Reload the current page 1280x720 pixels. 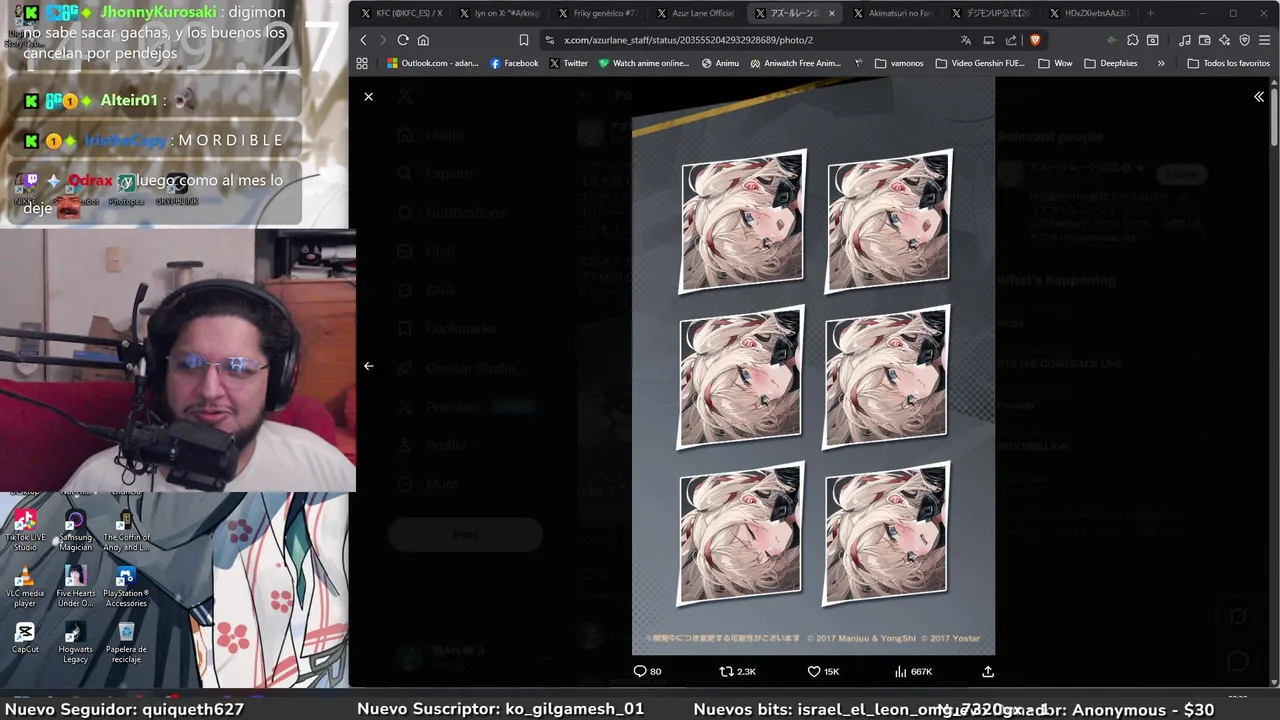(x=403, y=40)
